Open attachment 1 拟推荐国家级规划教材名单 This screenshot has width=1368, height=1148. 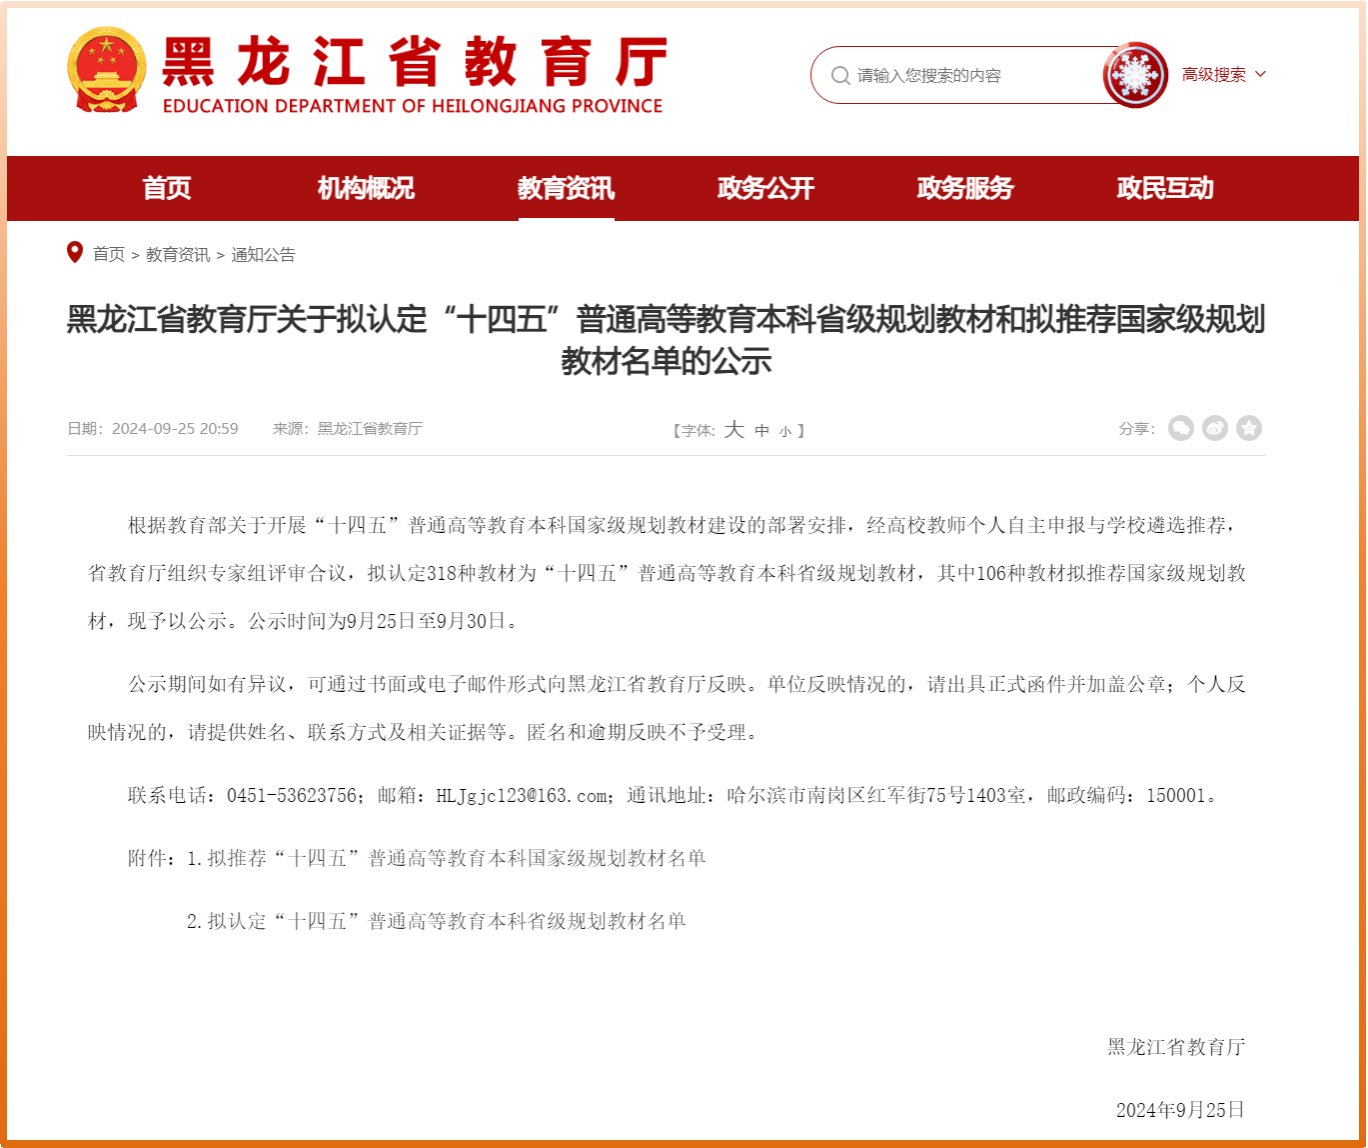pos(446,858)
